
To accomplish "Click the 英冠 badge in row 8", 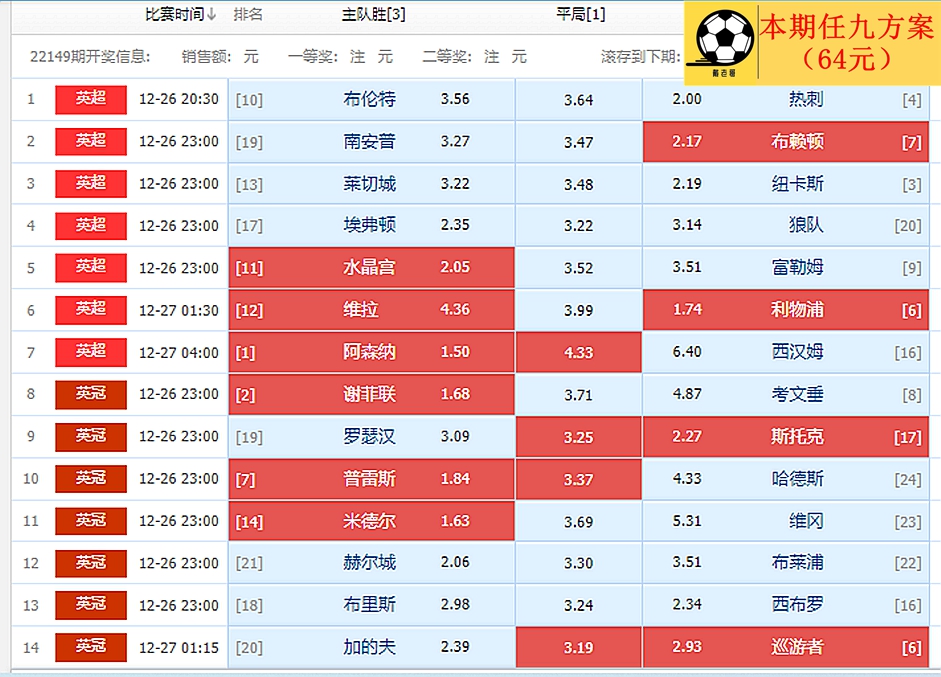I will click(x=91, y=394).
